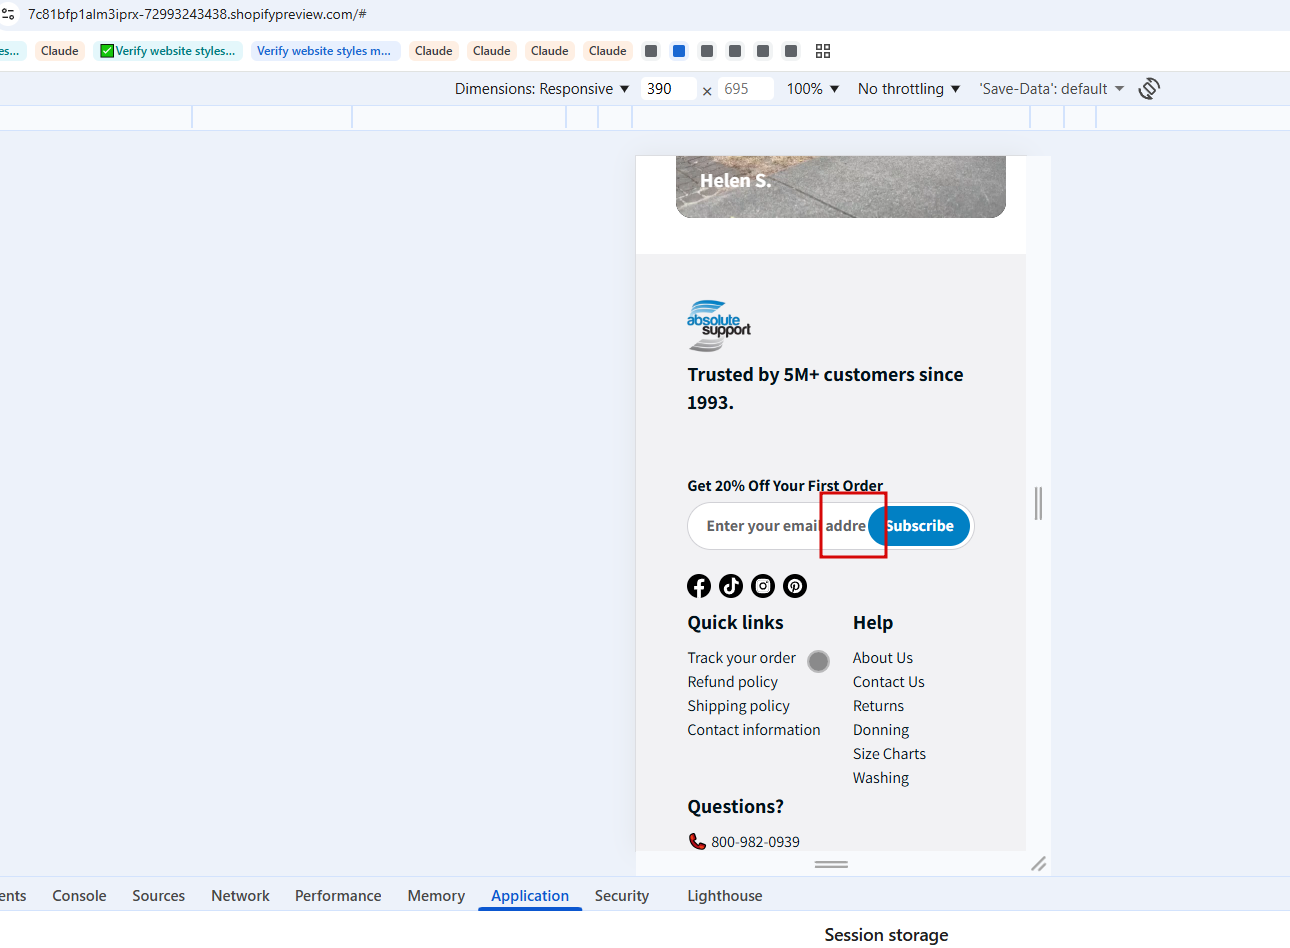The image size is (1290, 948).
Task: Open the Shipping policy link
Action: (739, 706)
